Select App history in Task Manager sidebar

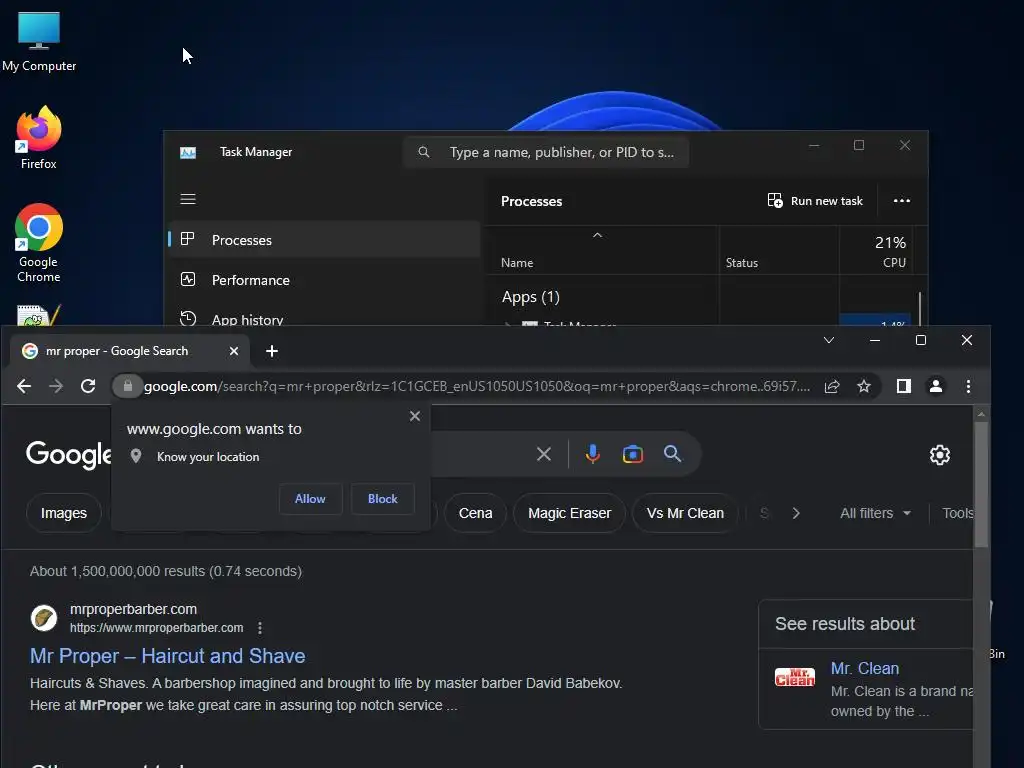[x=325, y=319]
